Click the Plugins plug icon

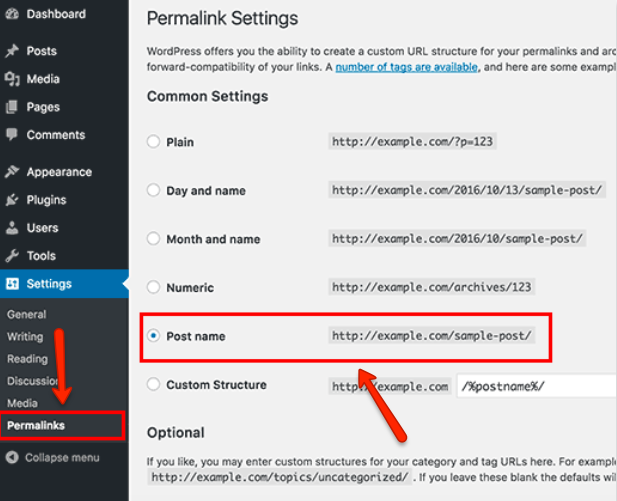point(12,200)
